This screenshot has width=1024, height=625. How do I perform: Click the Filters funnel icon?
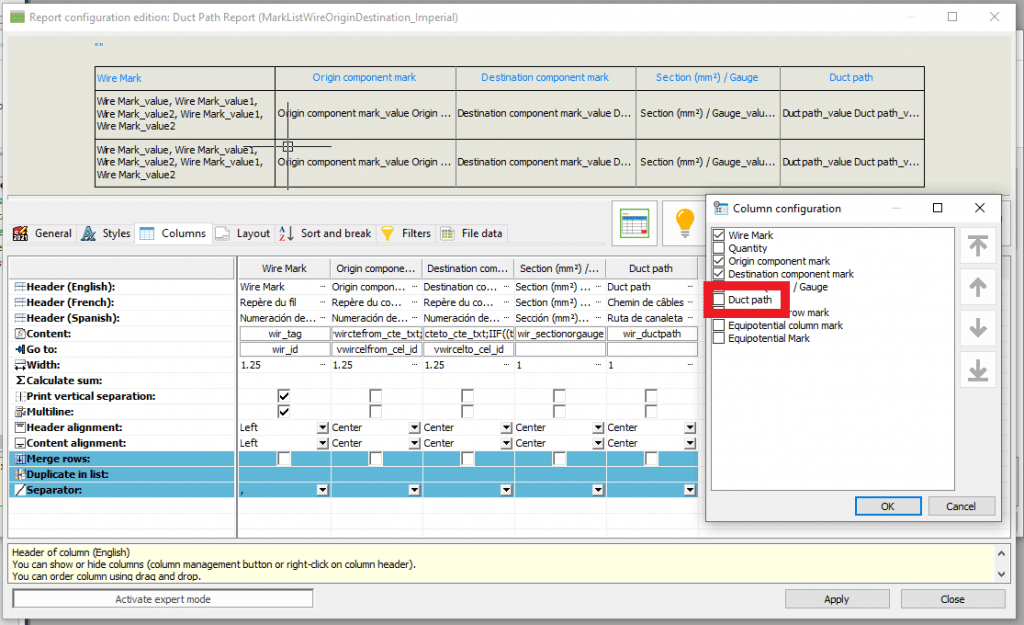[388, 233]
